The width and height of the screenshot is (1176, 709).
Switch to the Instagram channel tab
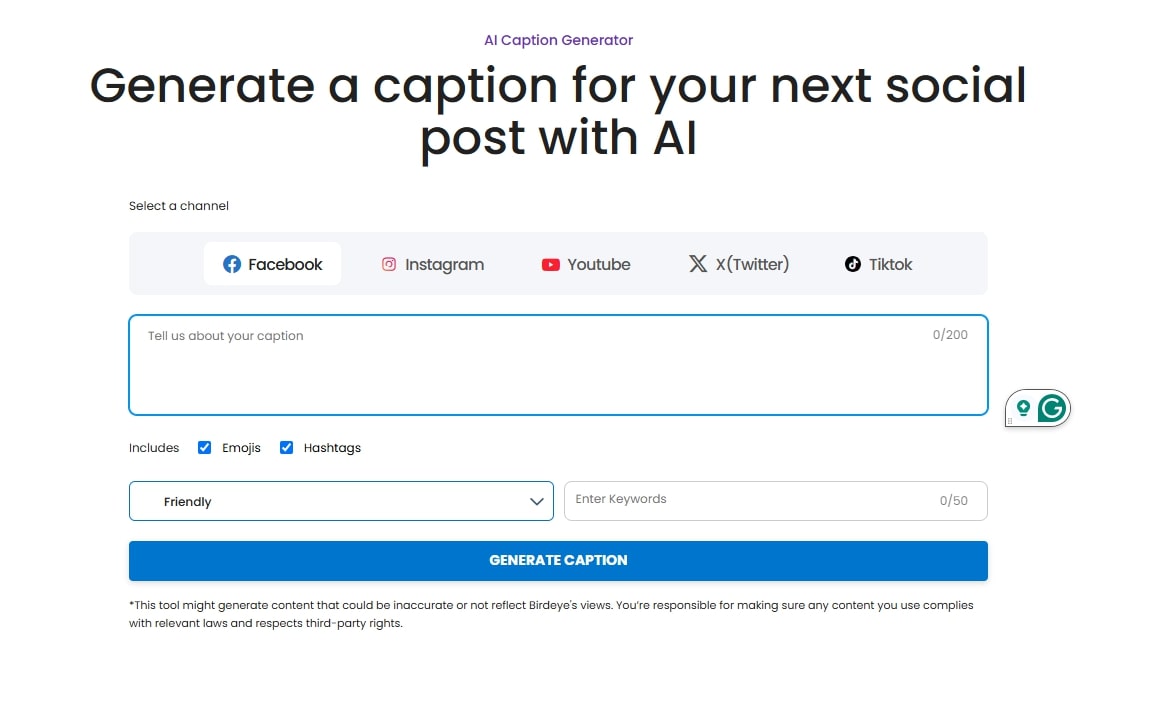coord(432,264)
